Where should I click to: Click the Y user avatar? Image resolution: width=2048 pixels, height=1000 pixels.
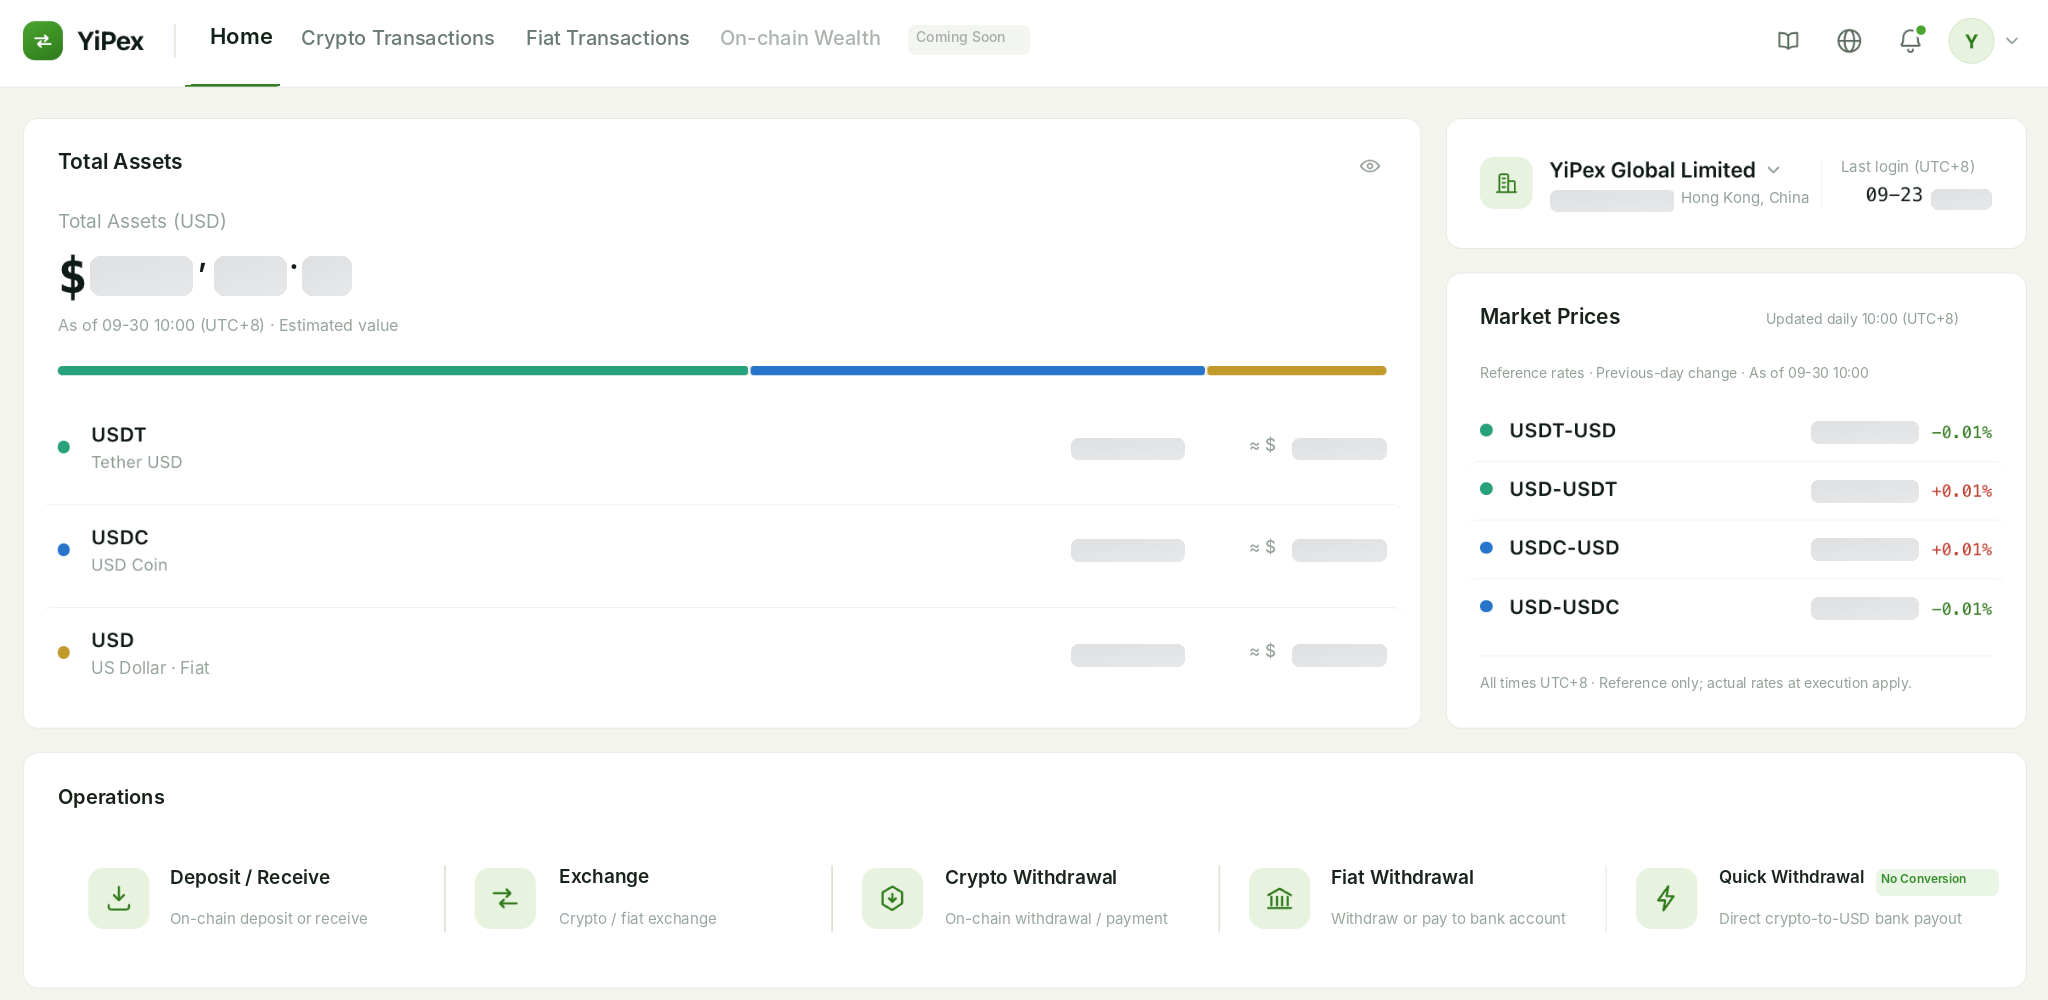pyautogui.click(x=1971, y=41)
